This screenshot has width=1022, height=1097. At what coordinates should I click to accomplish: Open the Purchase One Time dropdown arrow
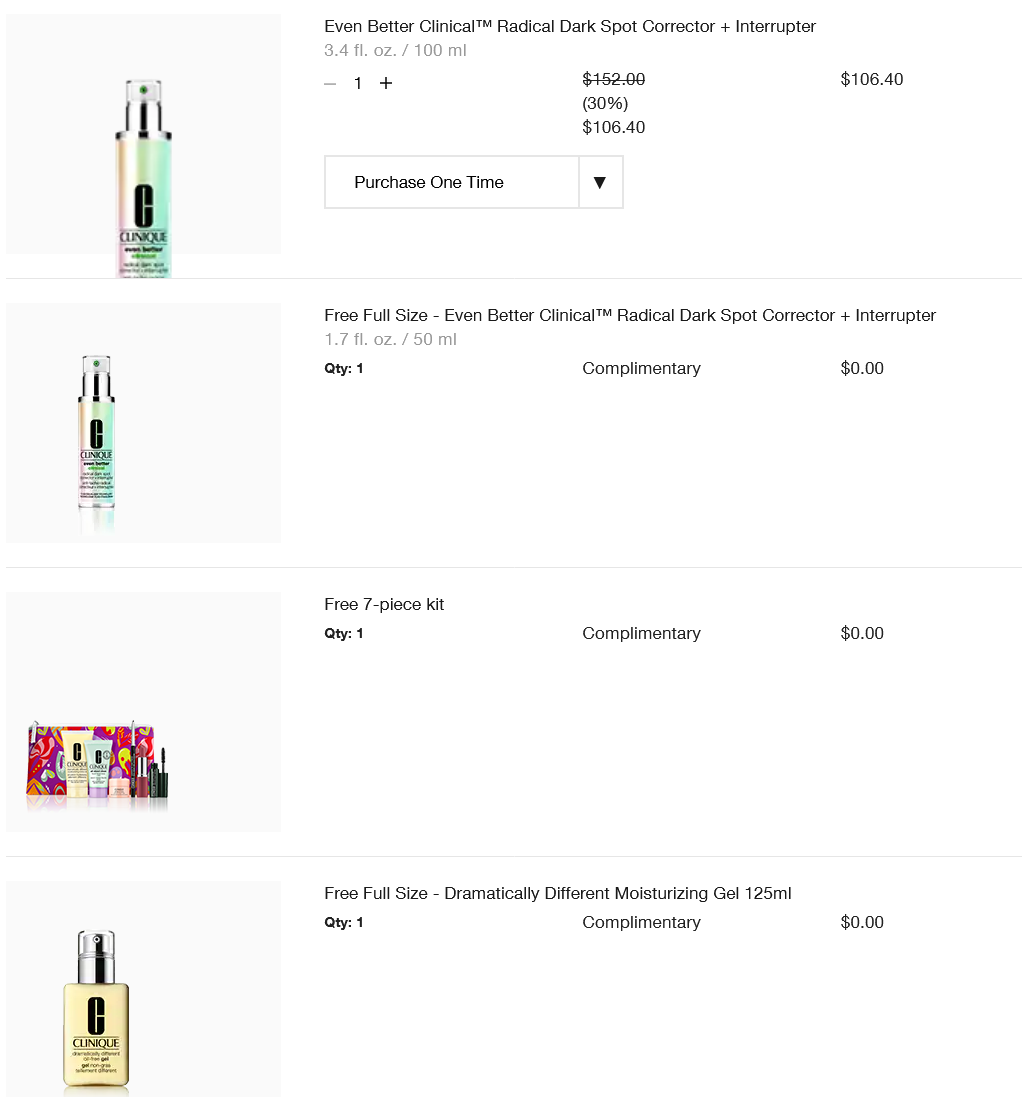tap(599, 183)
